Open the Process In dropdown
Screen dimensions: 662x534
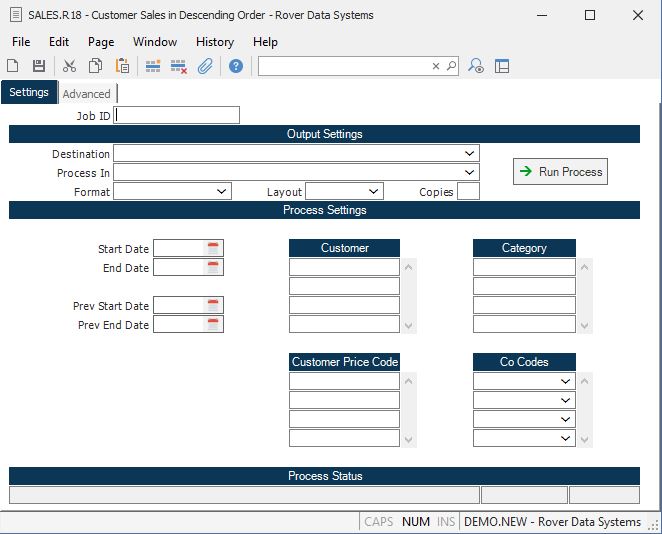470,173
